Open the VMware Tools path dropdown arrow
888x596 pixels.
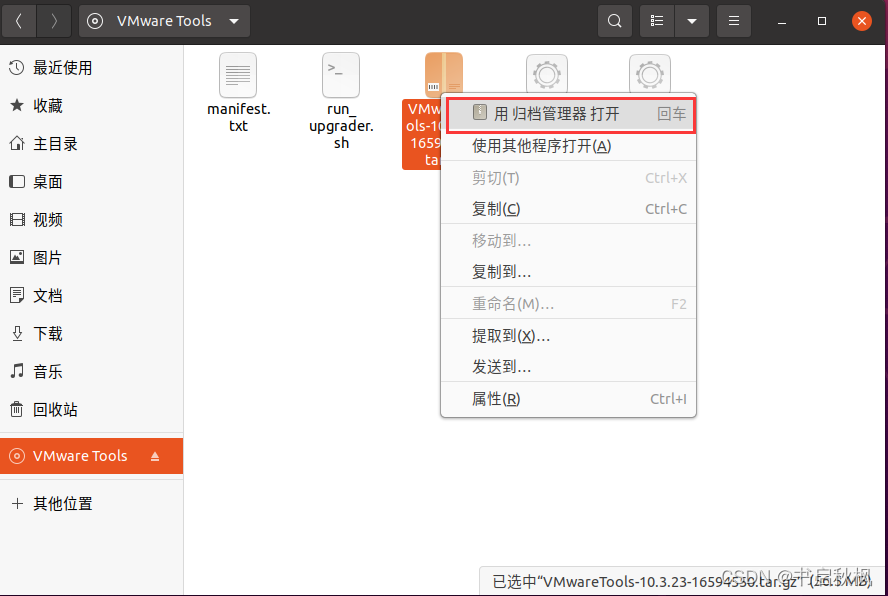[234, 22]
